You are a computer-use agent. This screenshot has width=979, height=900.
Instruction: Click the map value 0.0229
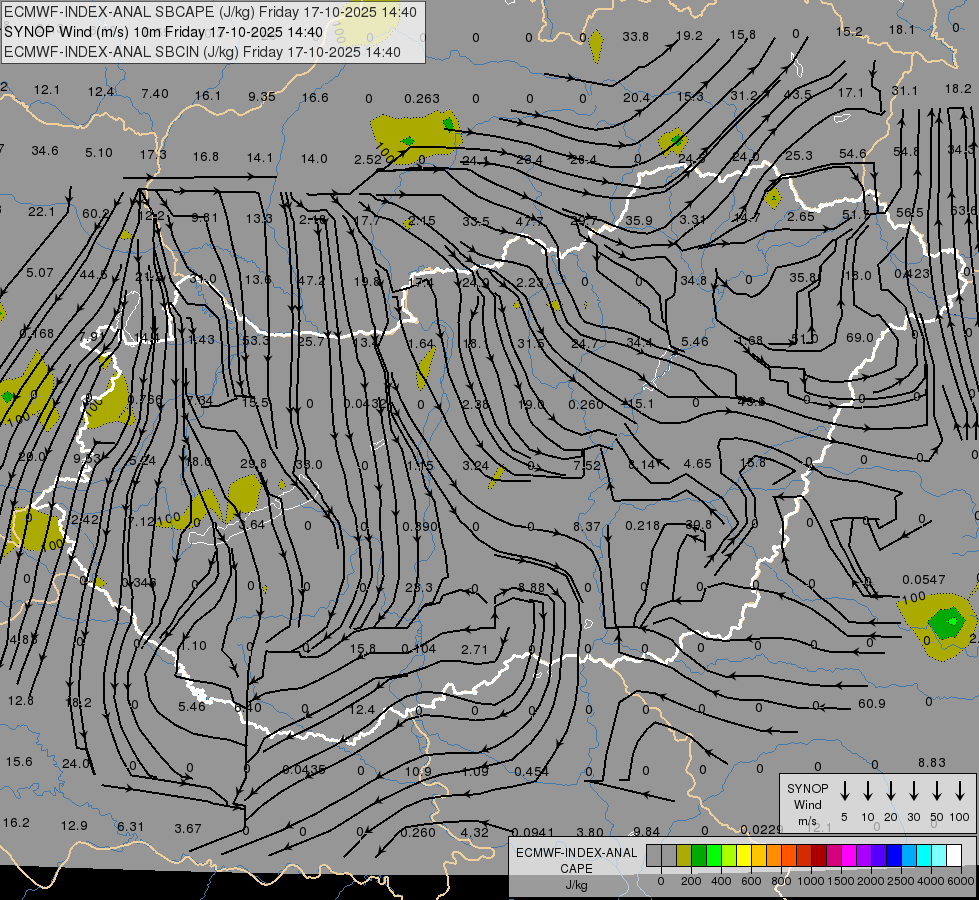coord(761,829)
